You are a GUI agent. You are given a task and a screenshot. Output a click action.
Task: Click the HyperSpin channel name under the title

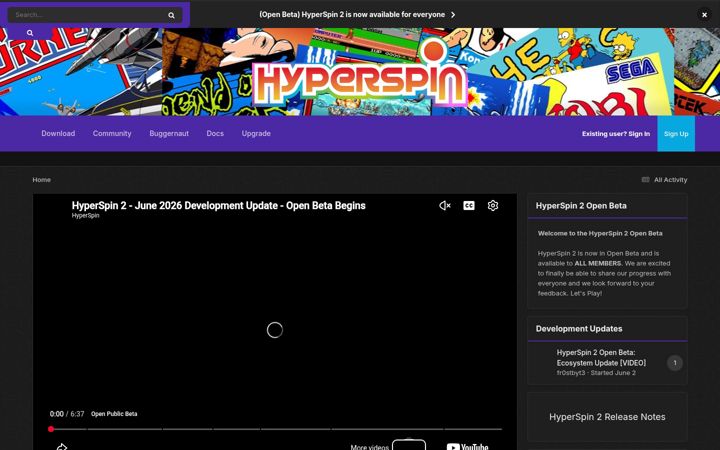[85, 215]
